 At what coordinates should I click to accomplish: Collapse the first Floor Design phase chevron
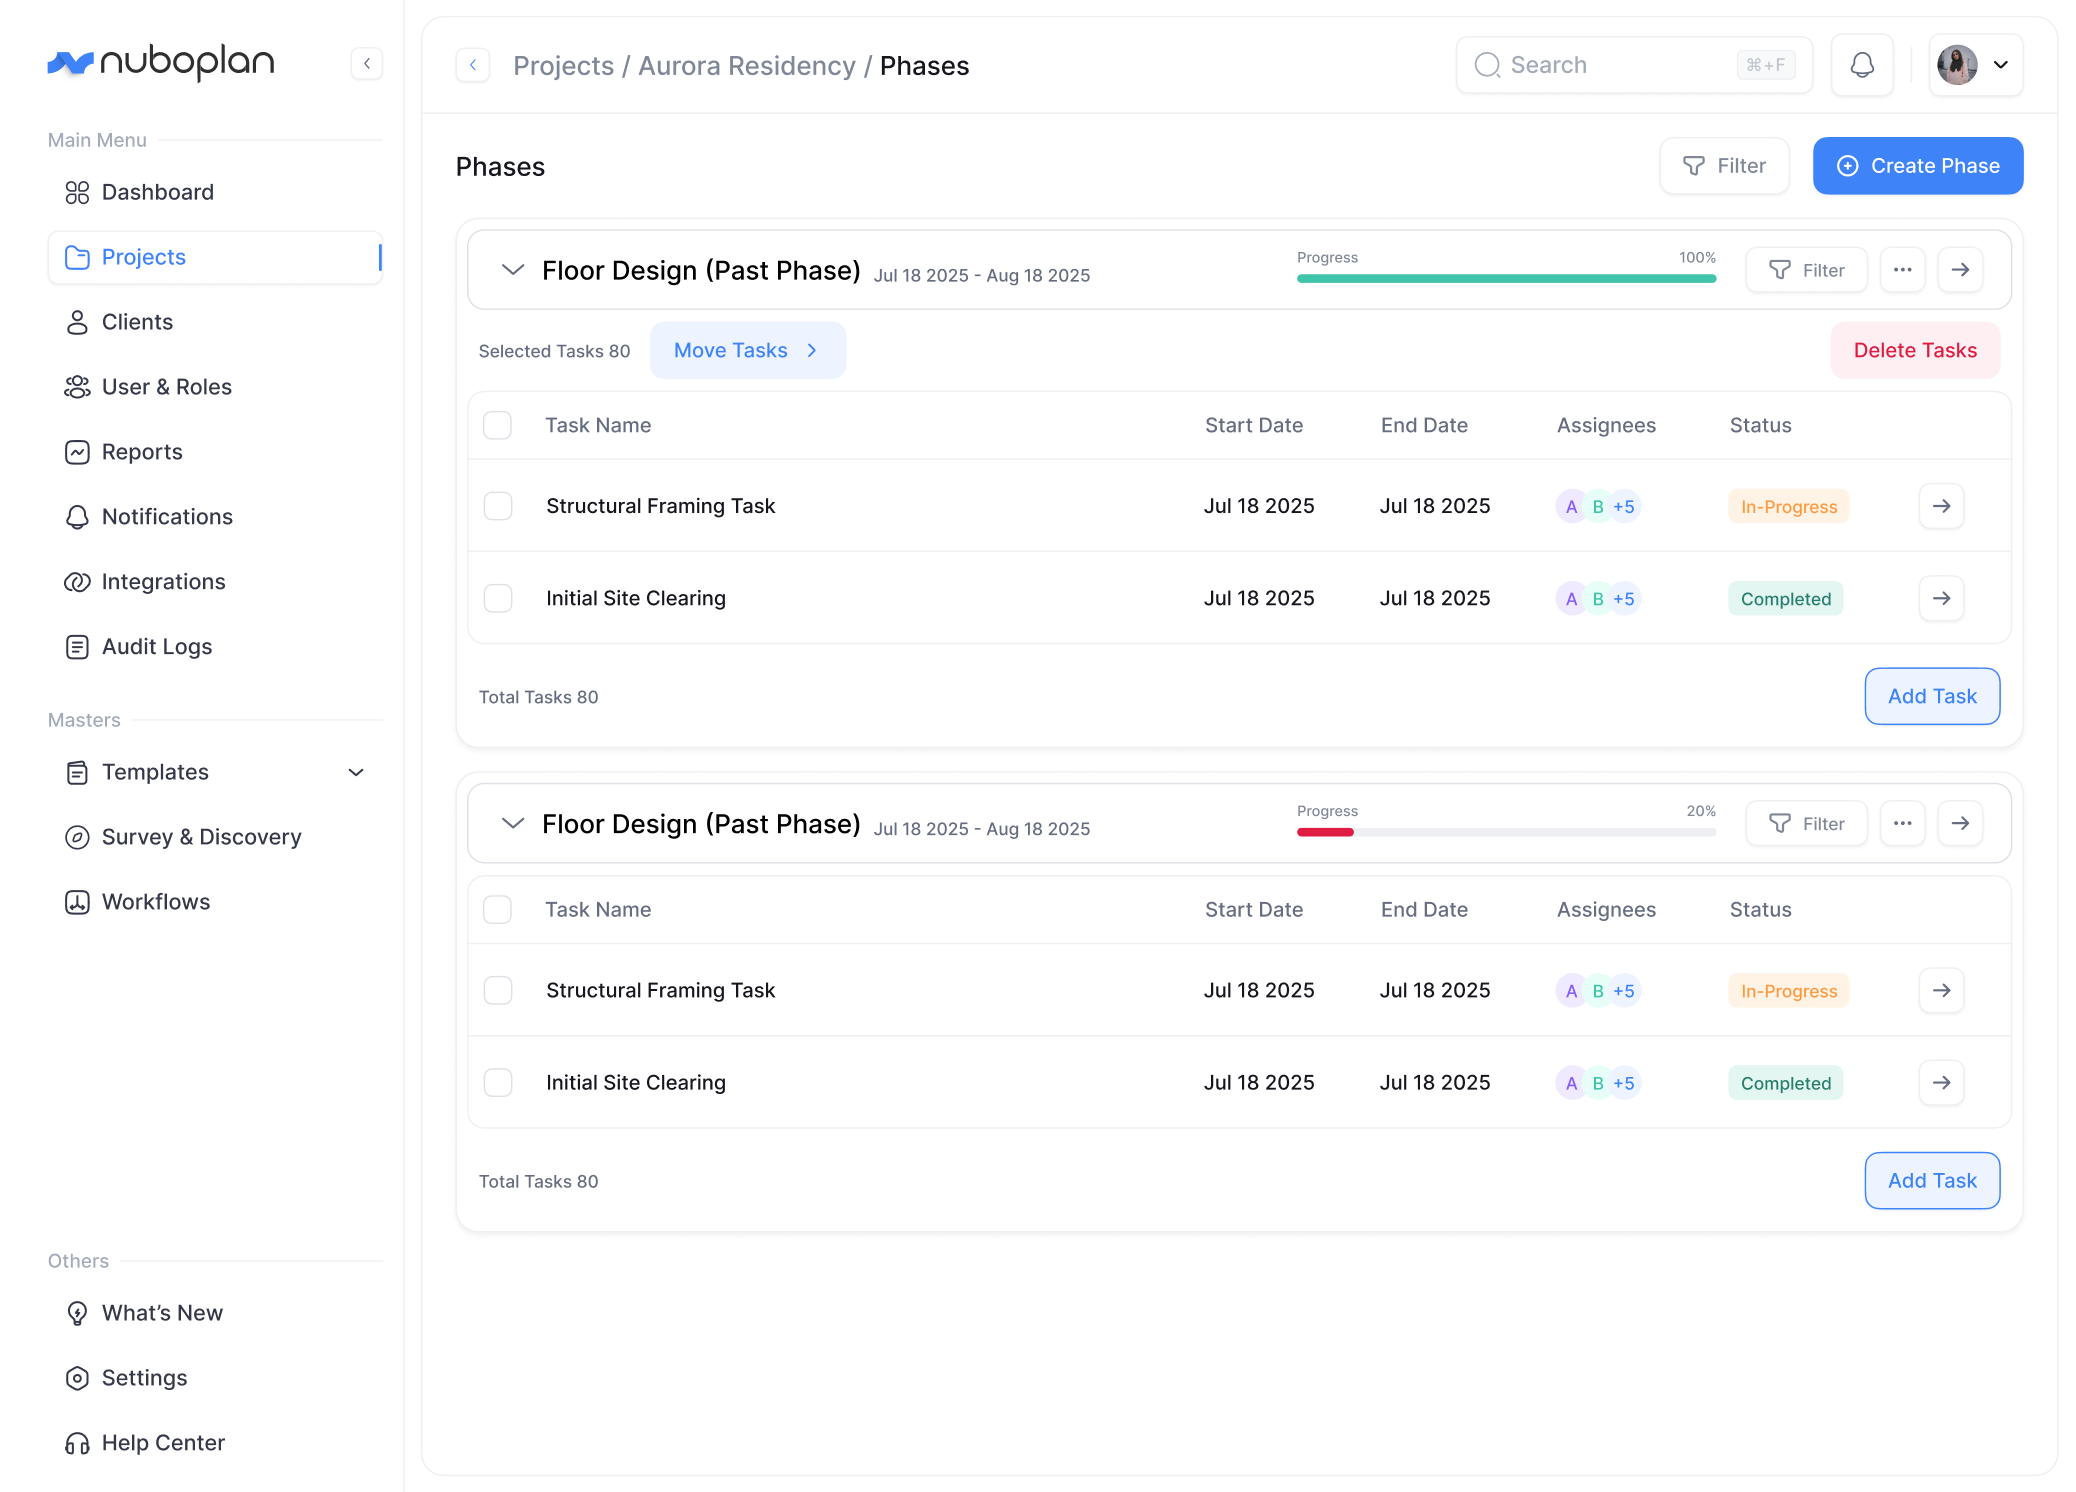coord(513,270)
